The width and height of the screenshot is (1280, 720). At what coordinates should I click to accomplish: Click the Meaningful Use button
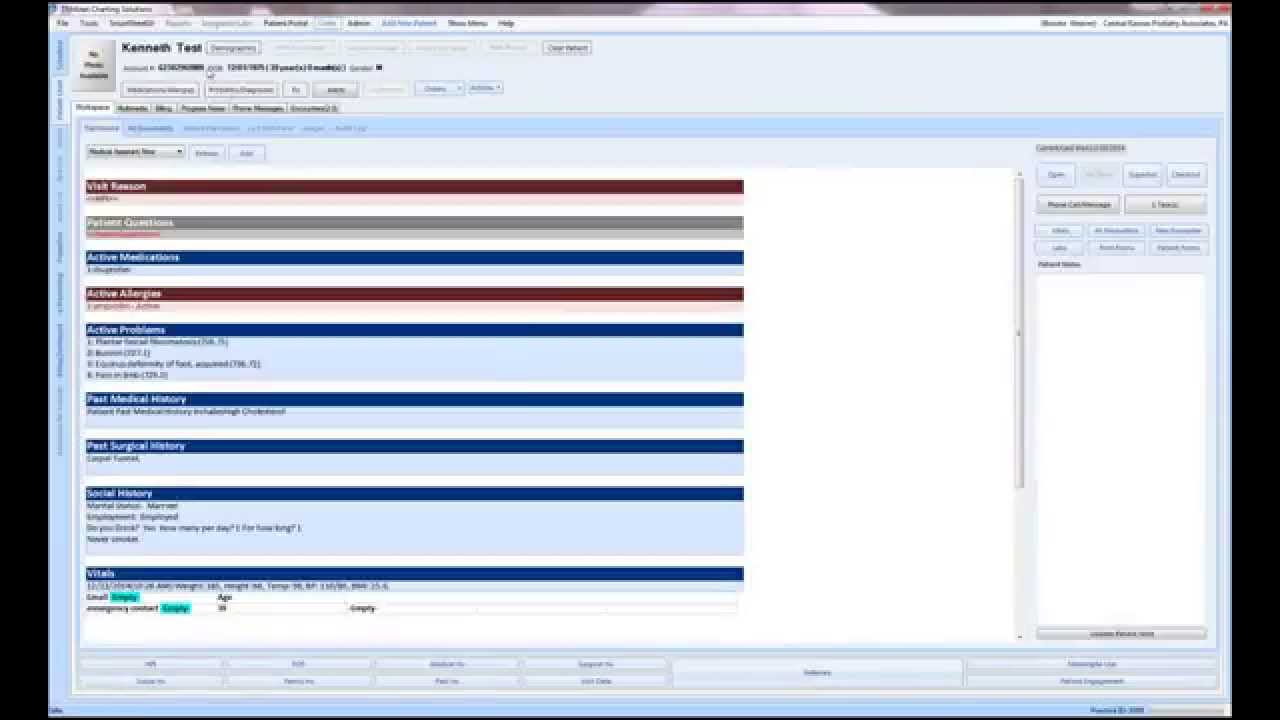point(1092,664)
